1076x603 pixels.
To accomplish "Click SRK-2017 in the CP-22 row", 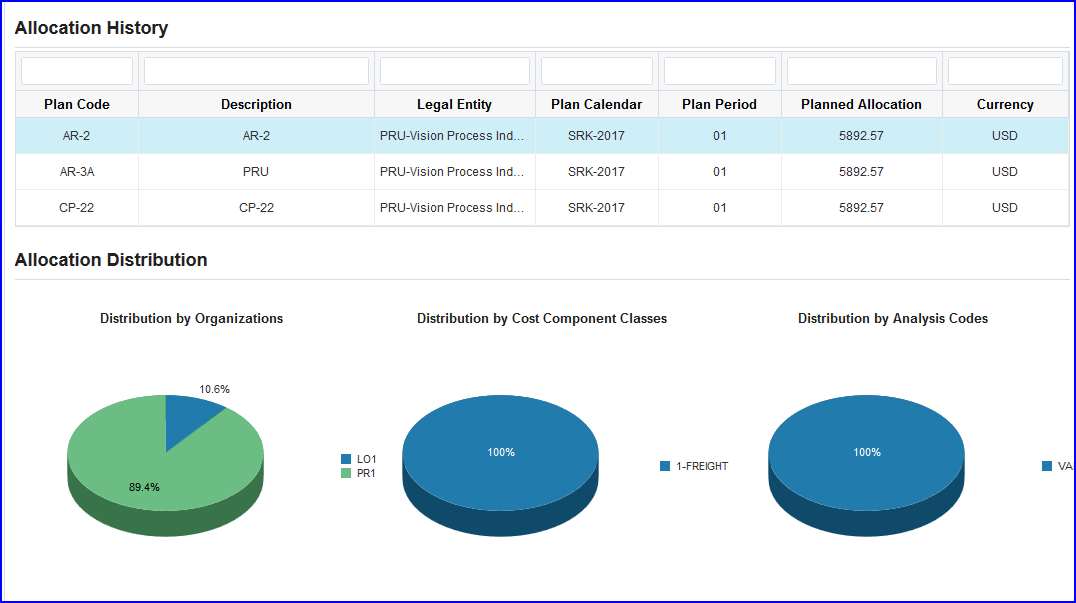I will point(596,208).
